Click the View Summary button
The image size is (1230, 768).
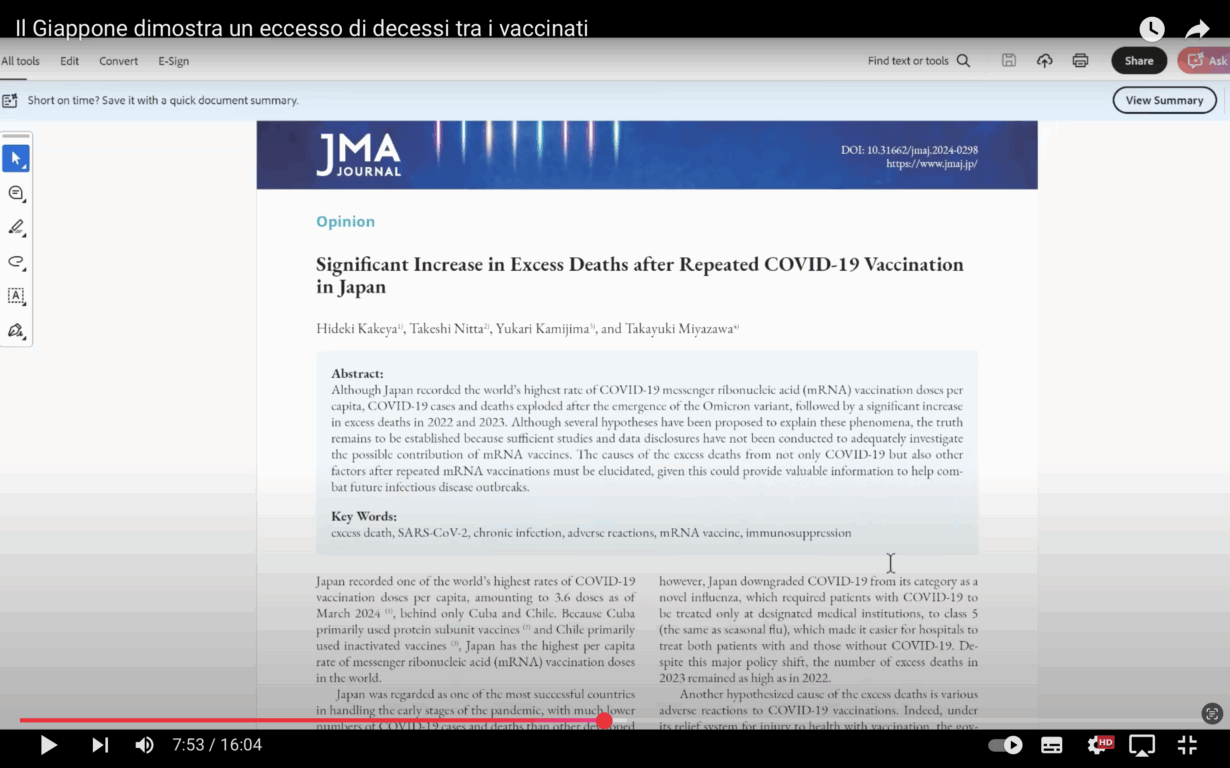point(1165,100)
